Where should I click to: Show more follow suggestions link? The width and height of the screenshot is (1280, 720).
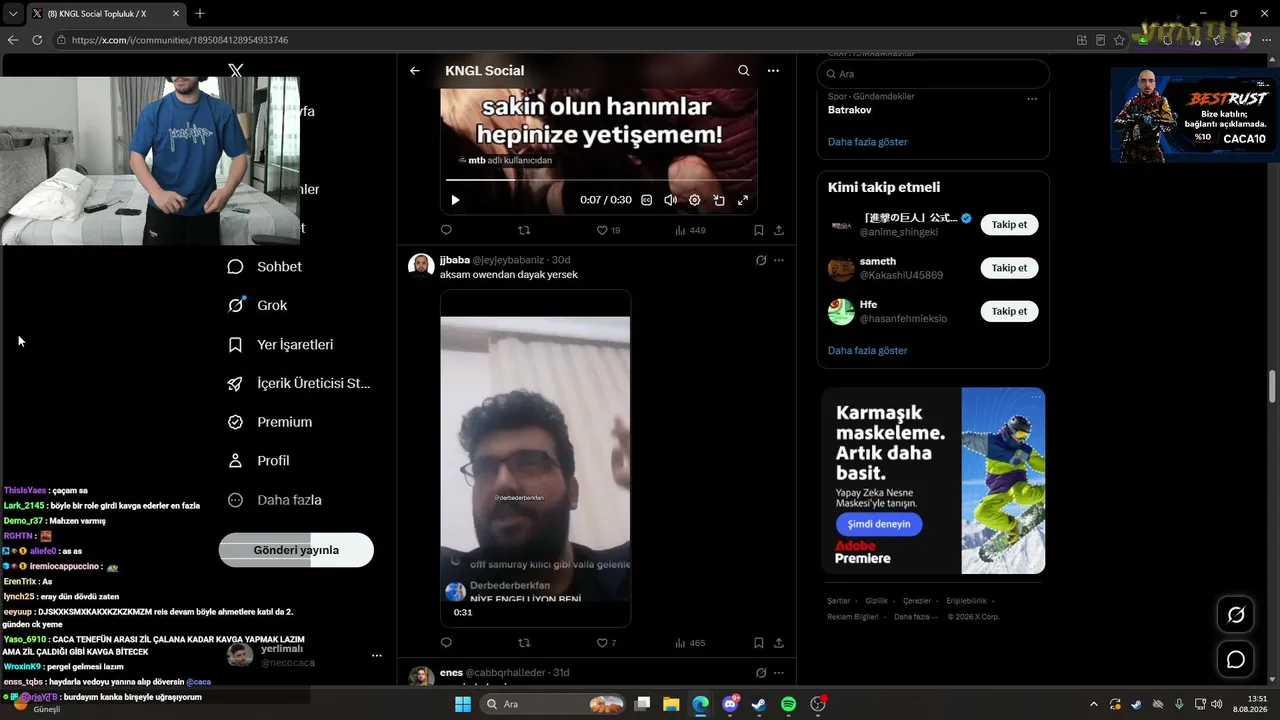(868, 351)
